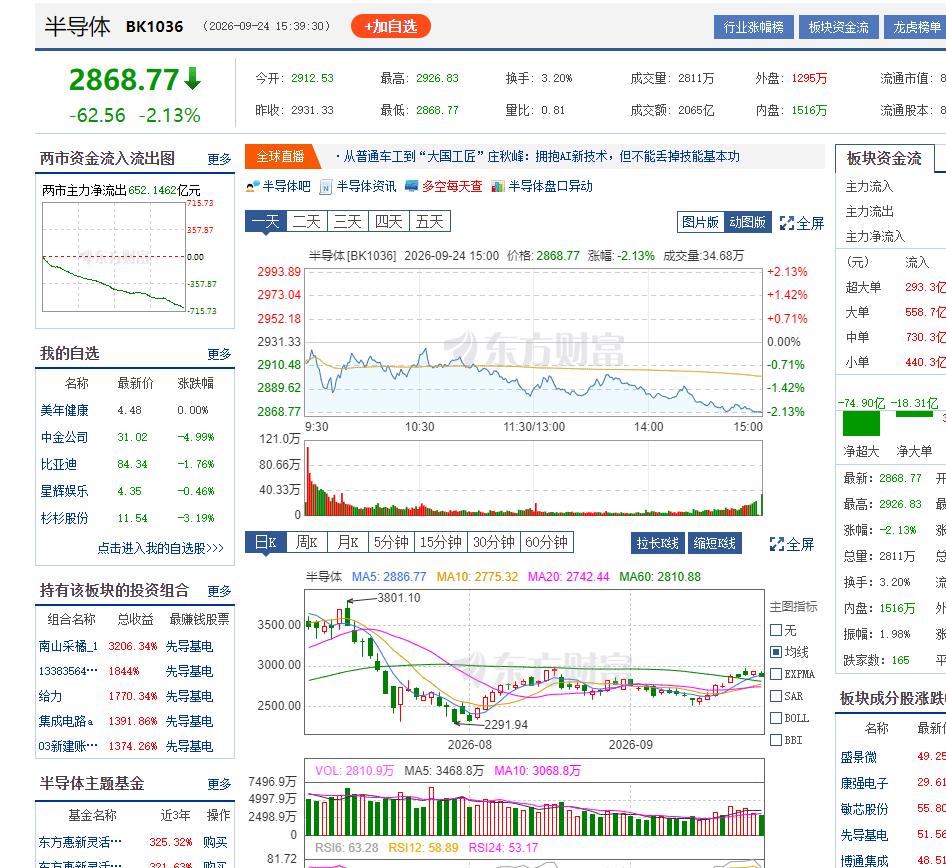Enable the EXPMA indicator

[776, 674]
